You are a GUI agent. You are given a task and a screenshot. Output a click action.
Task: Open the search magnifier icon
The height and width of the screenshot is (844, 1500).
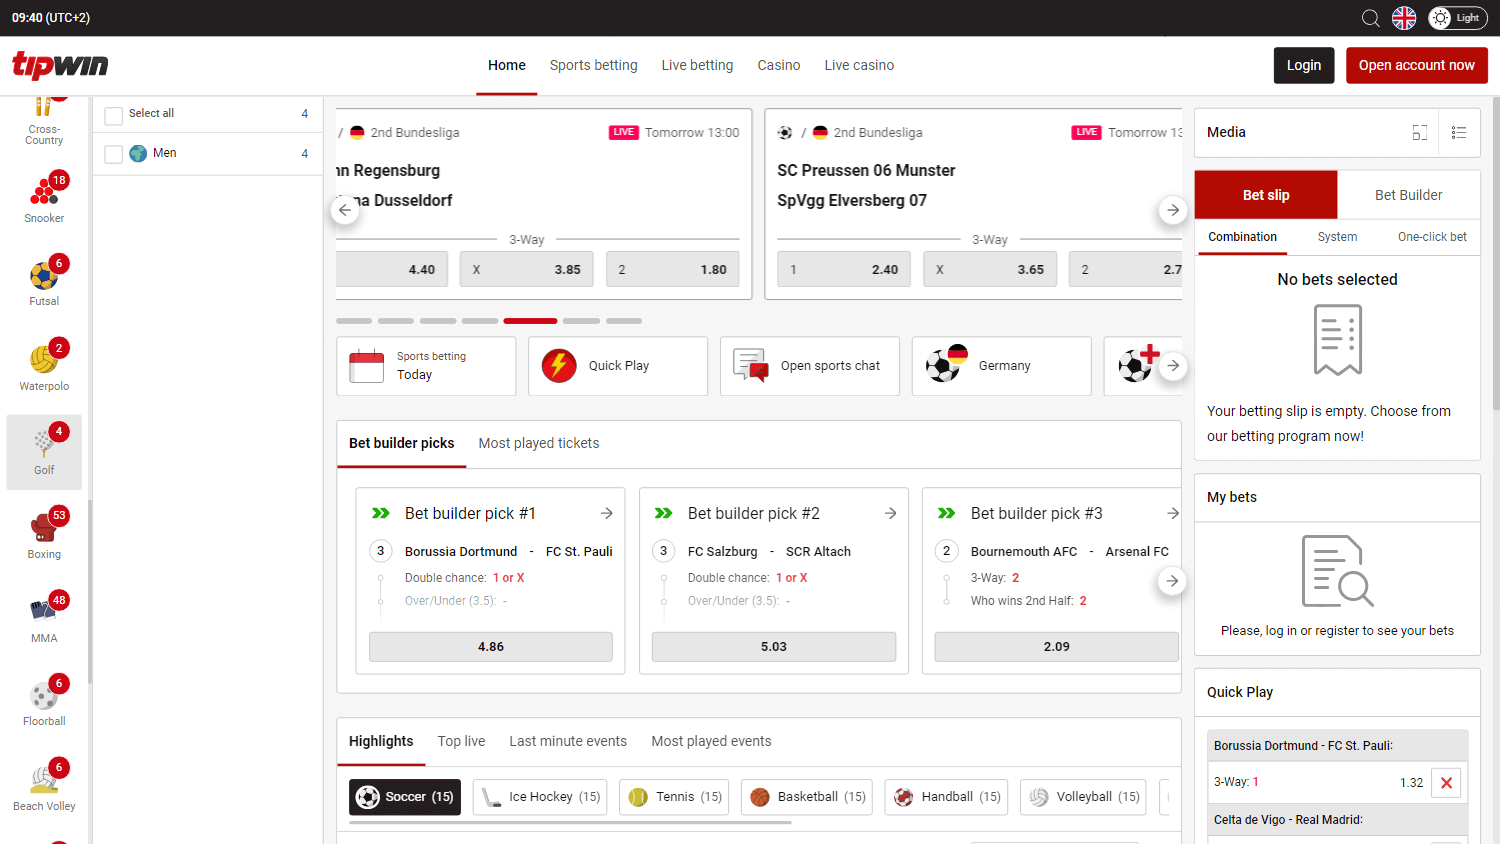(1370, 18)
